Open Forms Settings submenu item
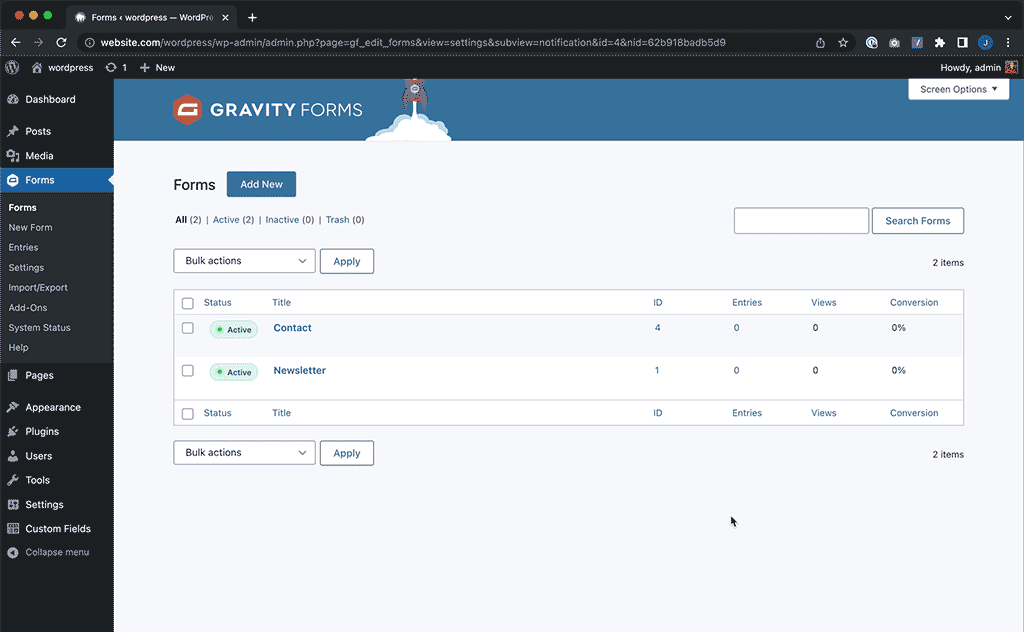This screenshot has height=632, width=1024. click(26, 268)
